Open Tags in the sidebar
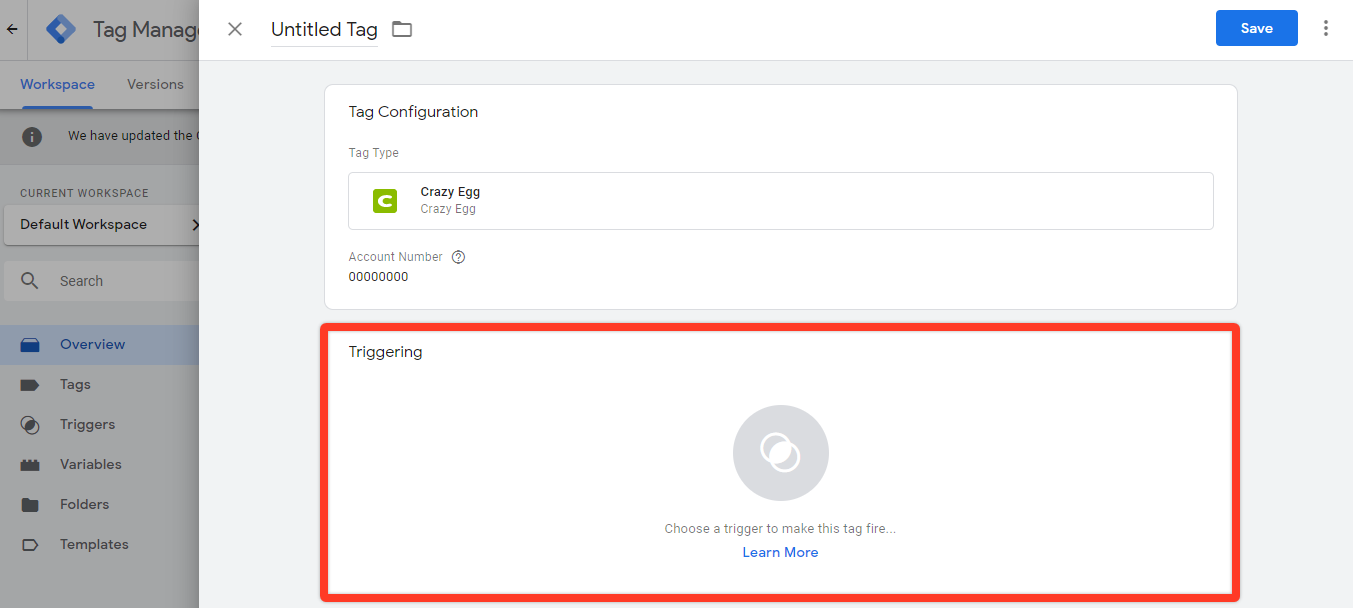This screenshot has width=1353, height=608. [x=100, y=384]
